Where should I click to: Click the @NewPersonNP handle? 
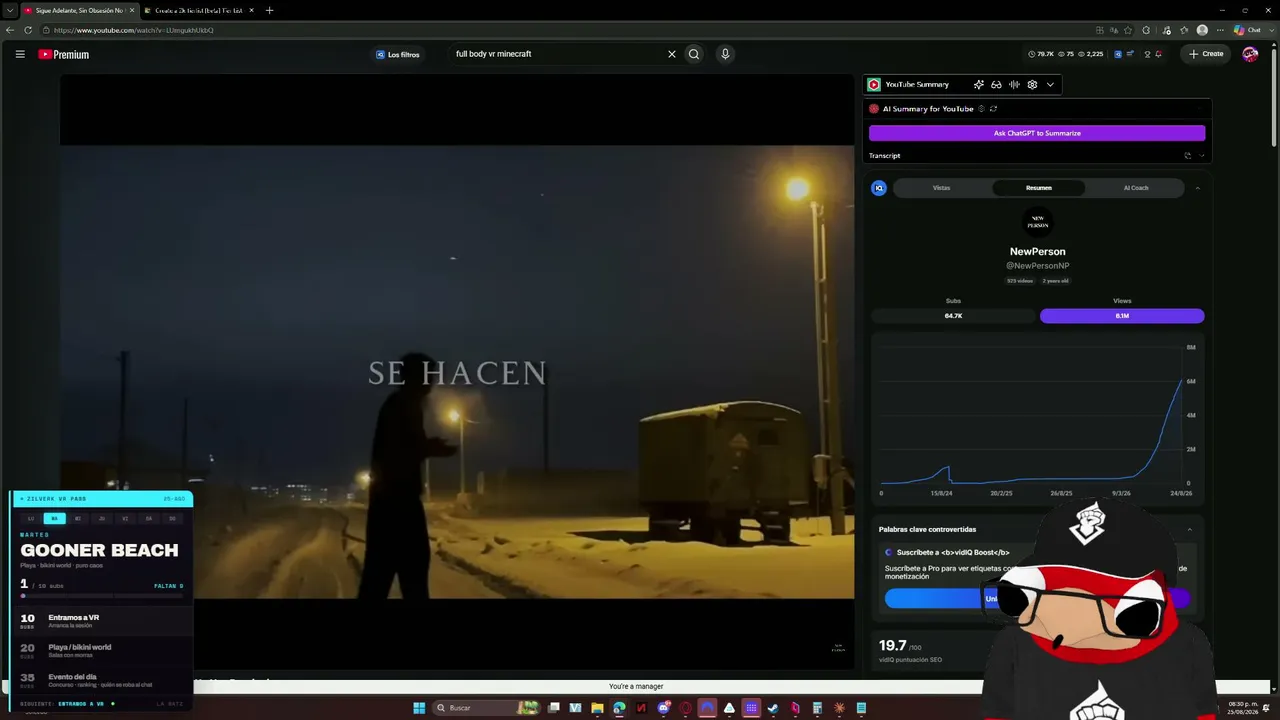(1037, 266)
